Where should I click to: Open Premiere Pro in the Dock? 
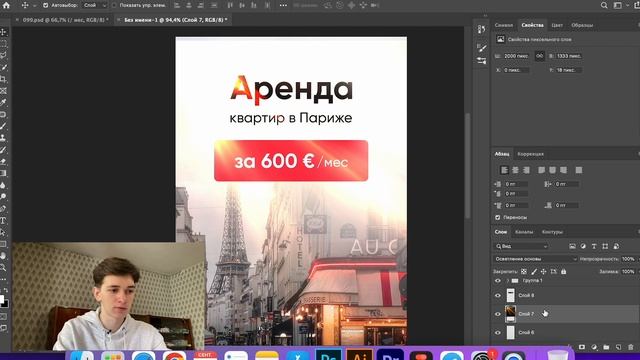point(390,355)
